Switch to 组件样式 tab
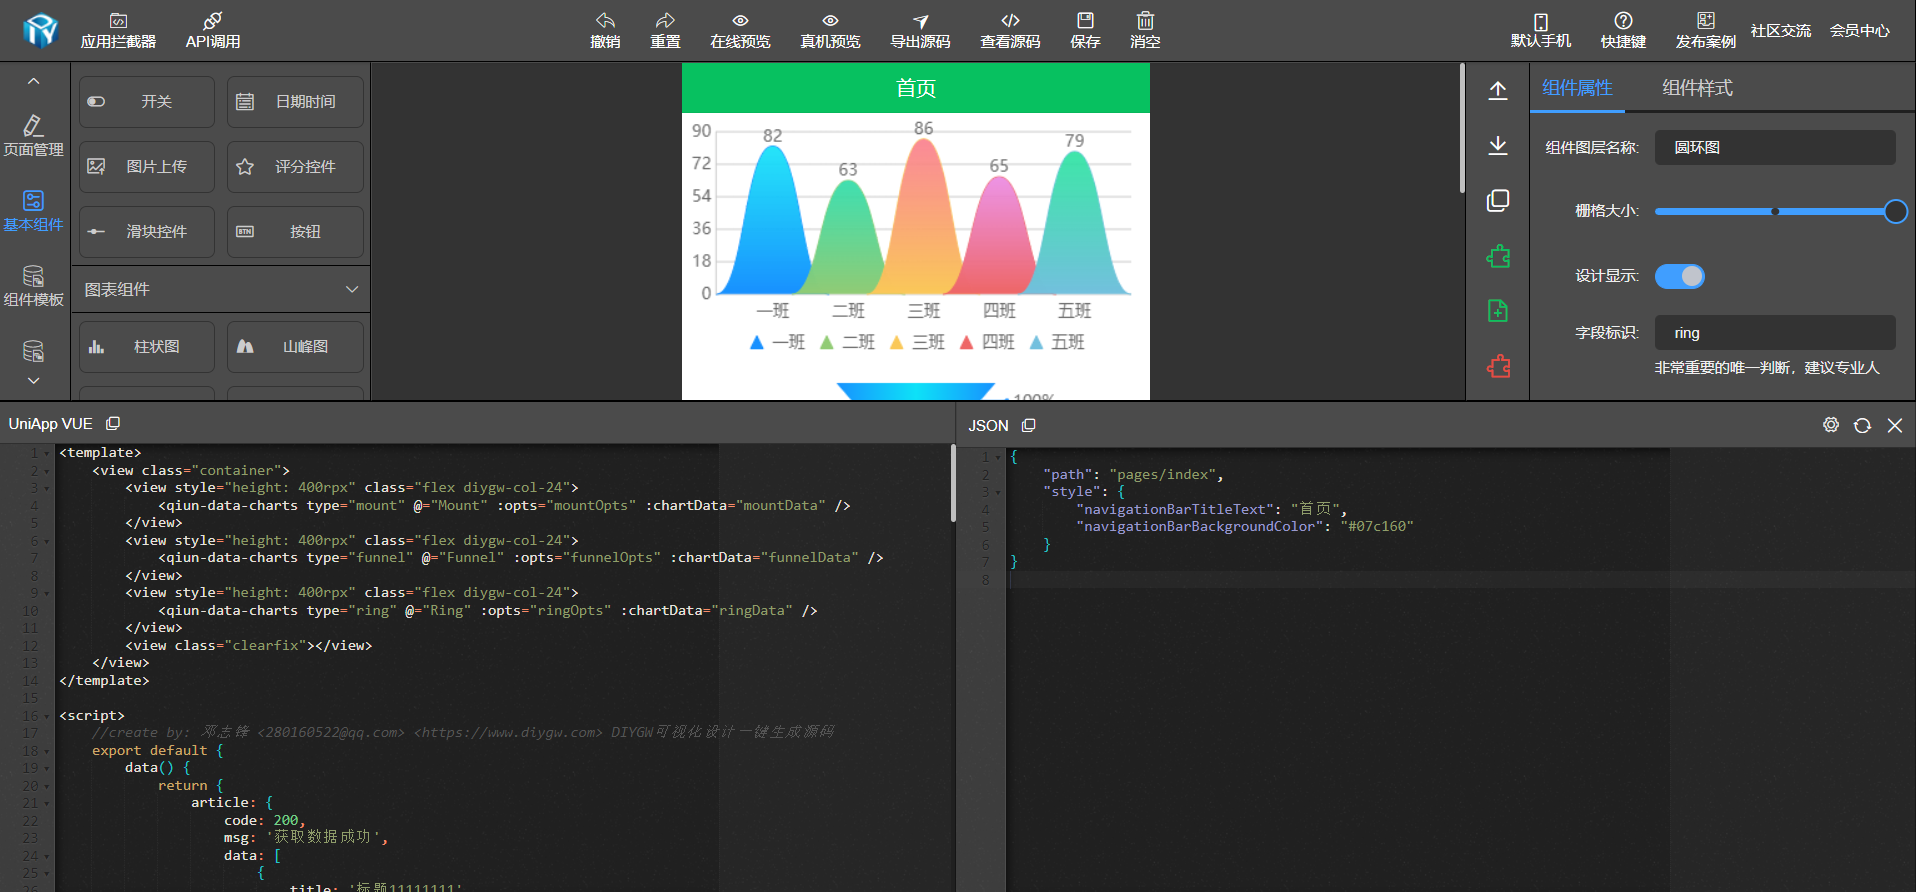The width and height of the screenshot is (1916, 892). coord(1697,88)
